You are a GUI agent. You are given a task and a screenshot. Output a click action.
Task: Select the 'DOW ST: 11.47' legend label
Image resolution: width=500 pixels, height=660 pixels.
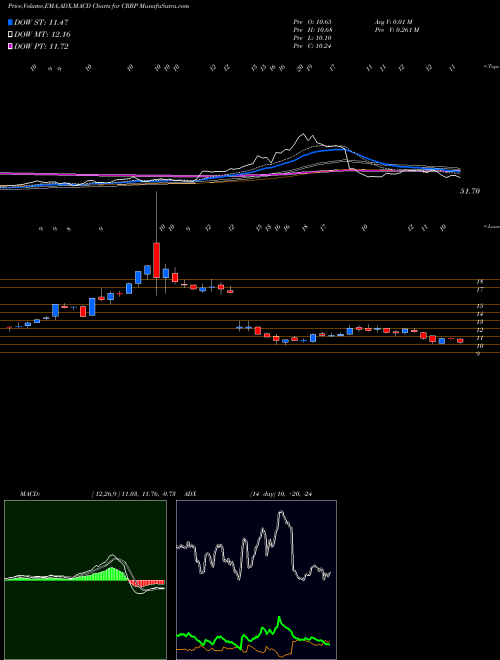click(x=41, y=22)
